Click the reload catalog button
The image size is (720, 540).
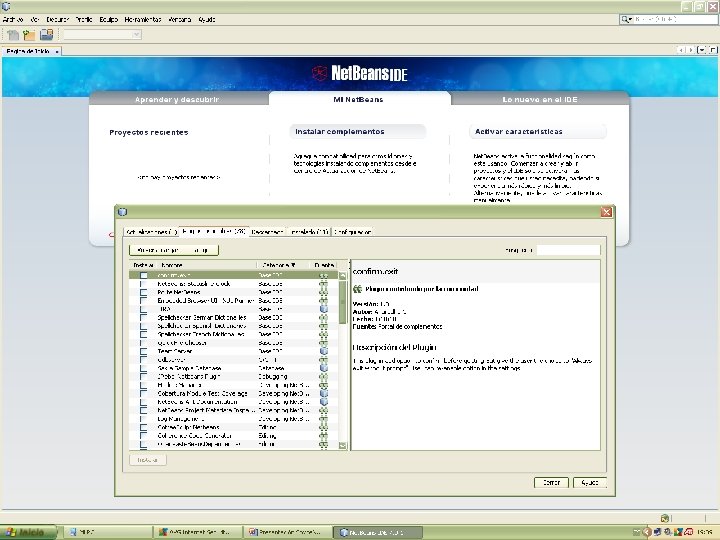point(174,250)
